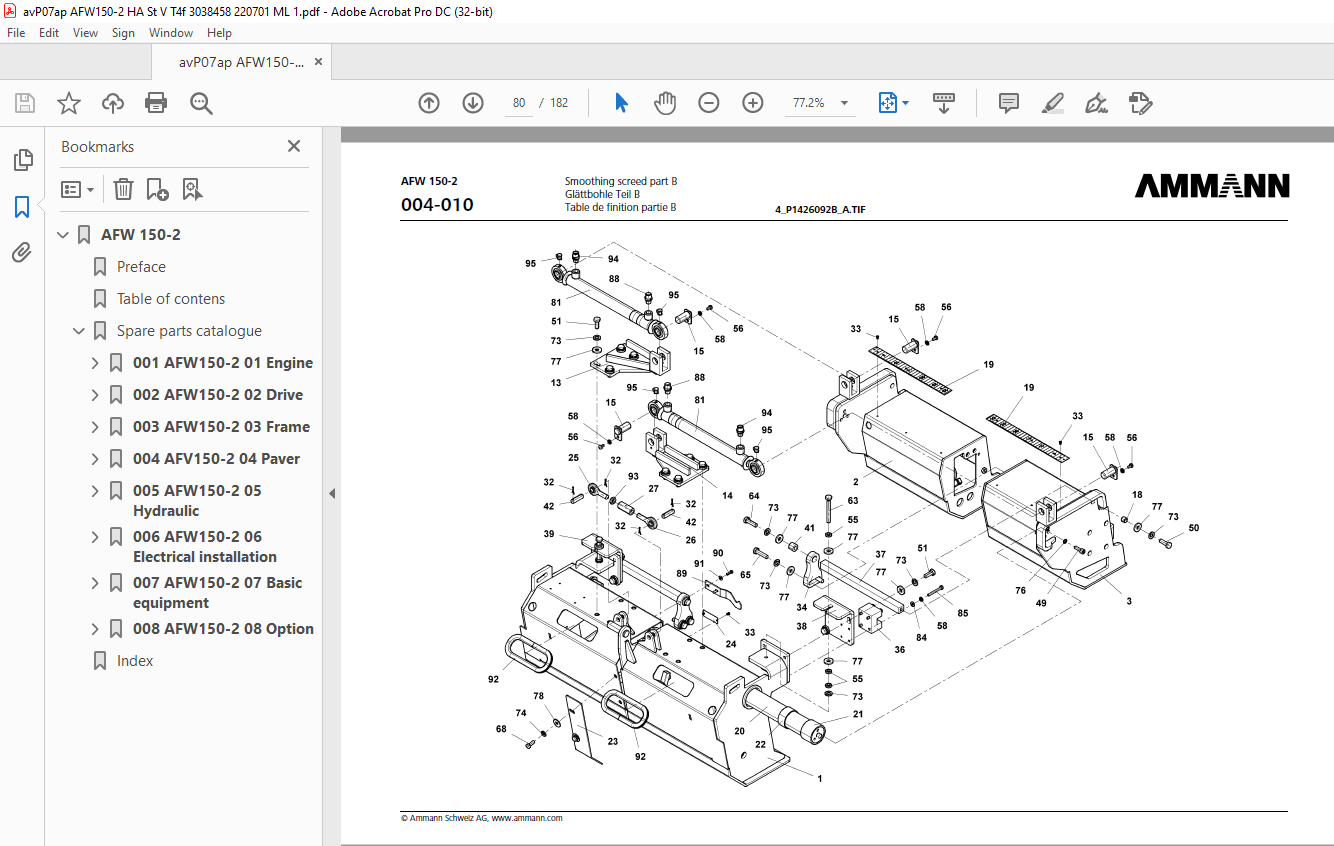
Task: Select the Highlight text tool
Action: tap(1052, 103)
